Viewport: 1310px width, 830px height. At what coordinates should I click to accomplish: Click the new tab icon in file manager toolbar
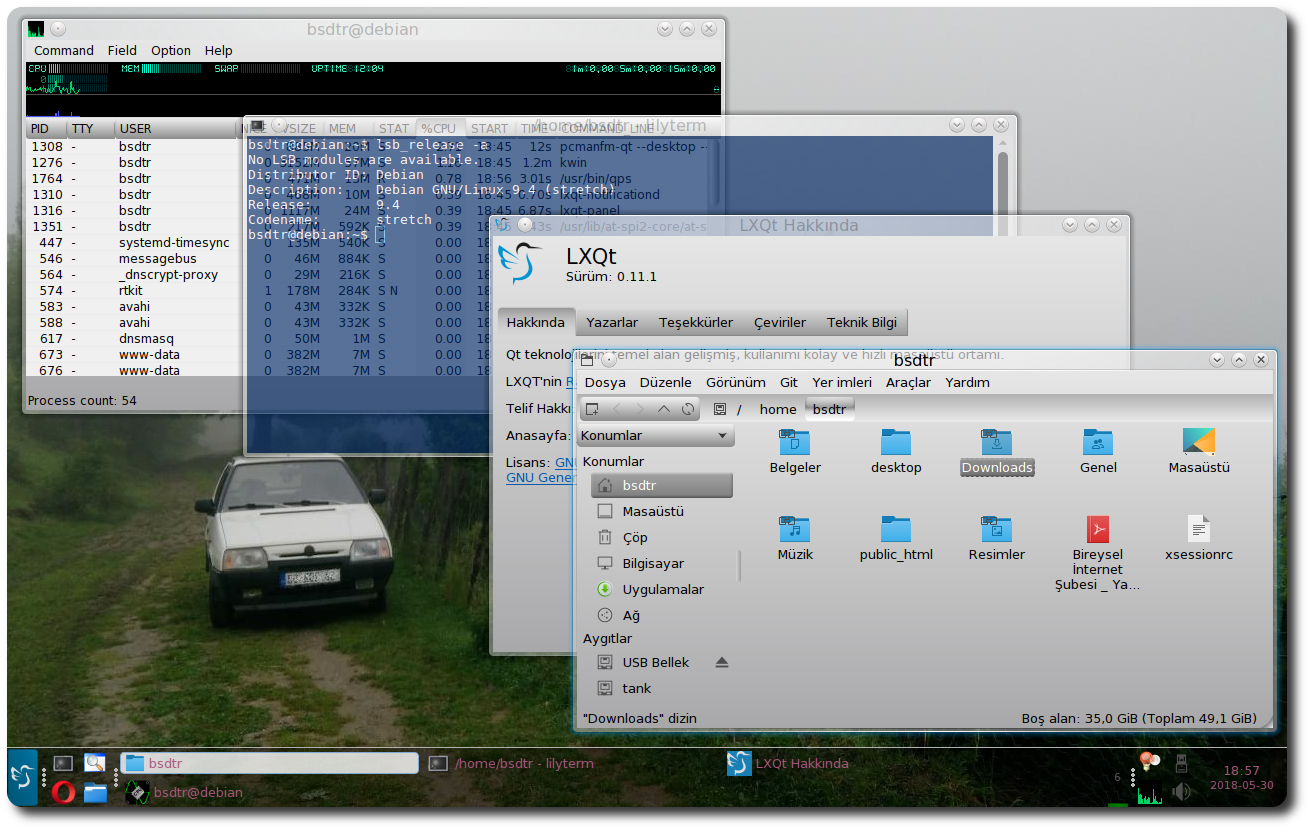(x=592, y=409)
